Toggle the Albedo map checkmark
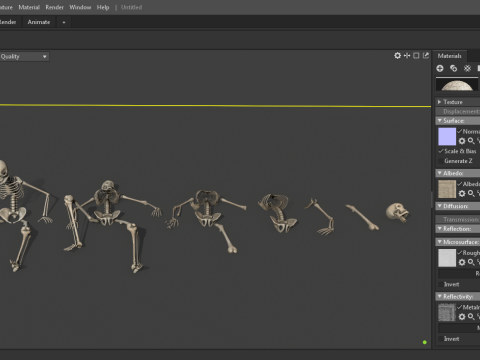 click(x=460, y=184)
